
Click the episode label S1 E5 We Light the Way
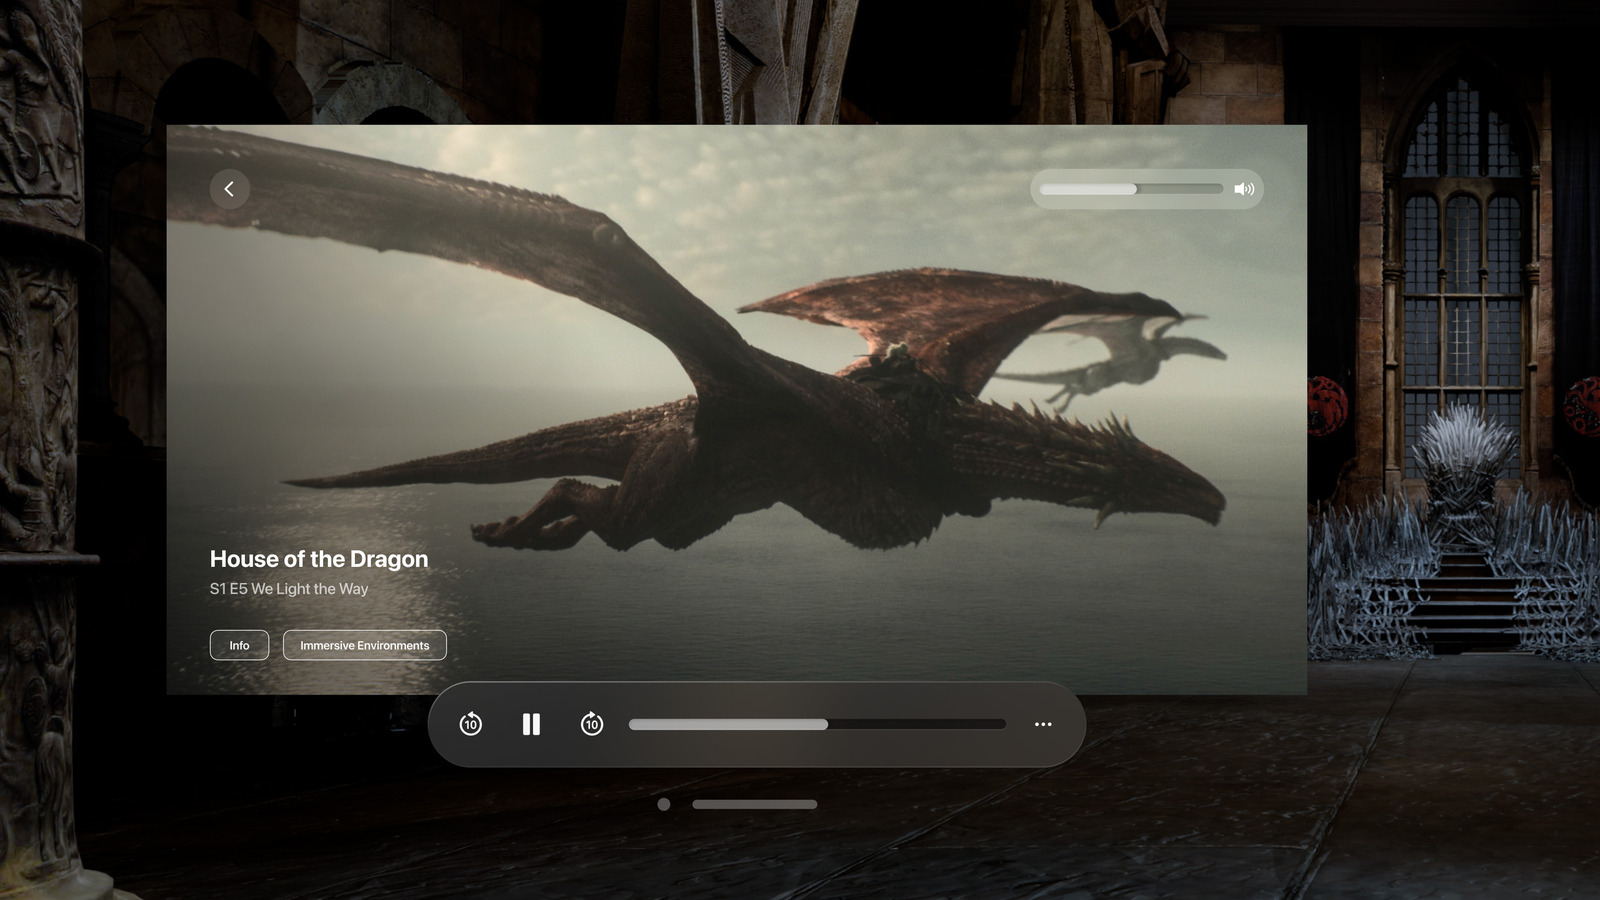pos(288,589)
